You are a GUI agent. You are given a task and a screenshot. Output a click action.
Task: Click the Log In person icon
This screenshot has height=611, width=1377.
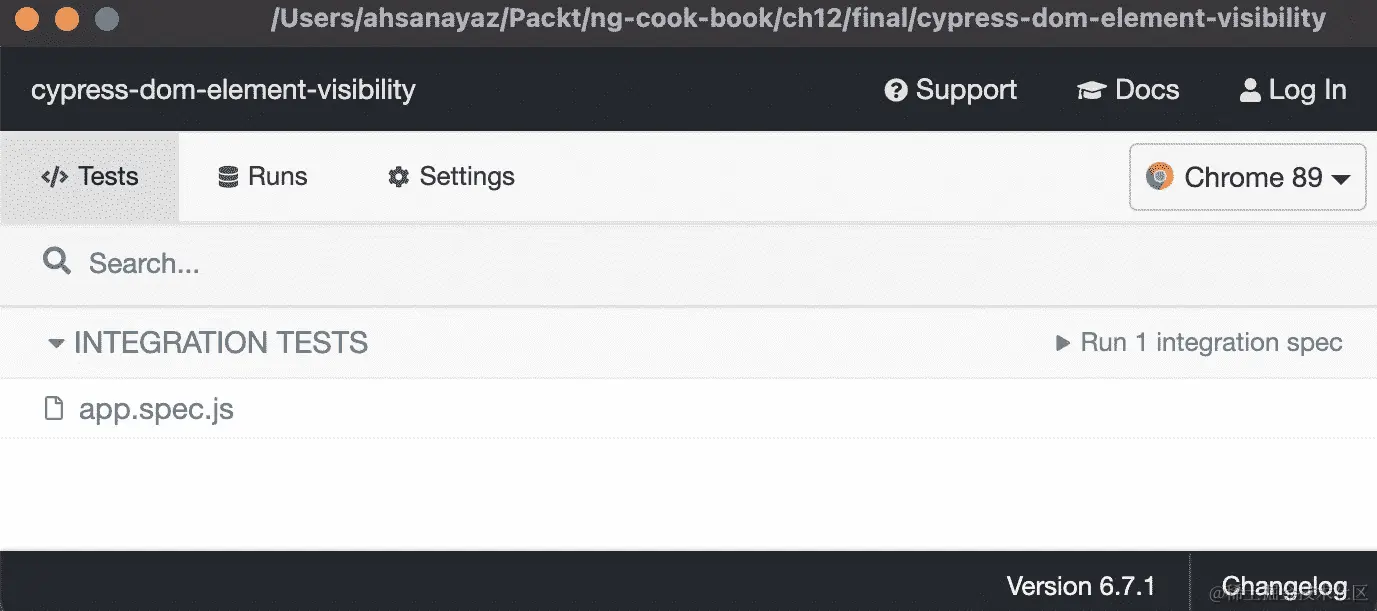[x=1249, y=89]
